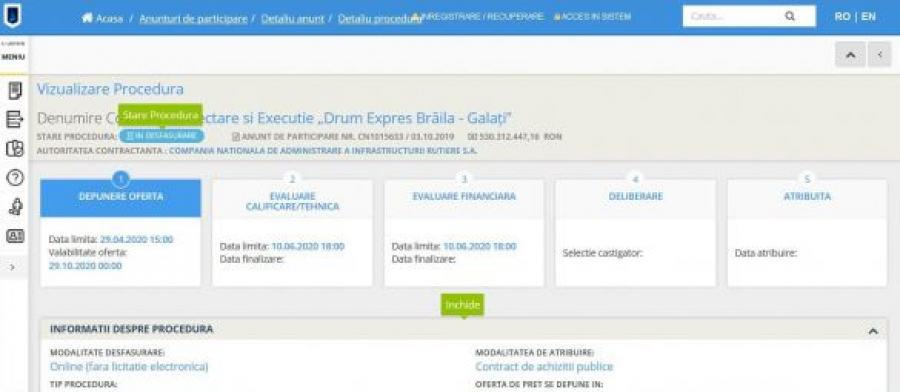Click step number 4 circle
The width and height of the screenshot is (900, 392).
635,180
